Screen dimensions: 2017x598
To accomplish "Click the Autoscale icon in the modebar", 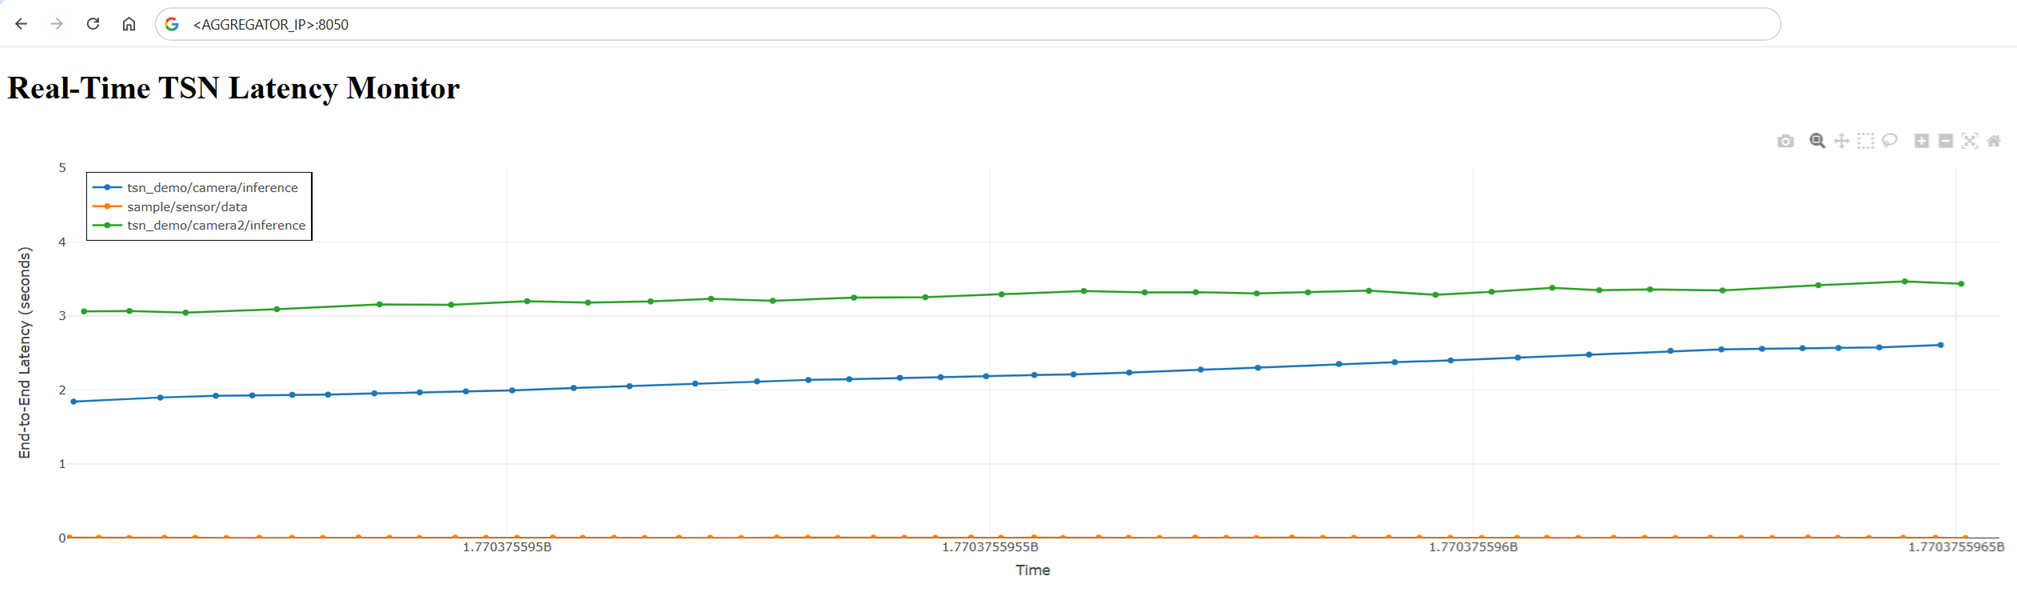I will click(1969, 141).
